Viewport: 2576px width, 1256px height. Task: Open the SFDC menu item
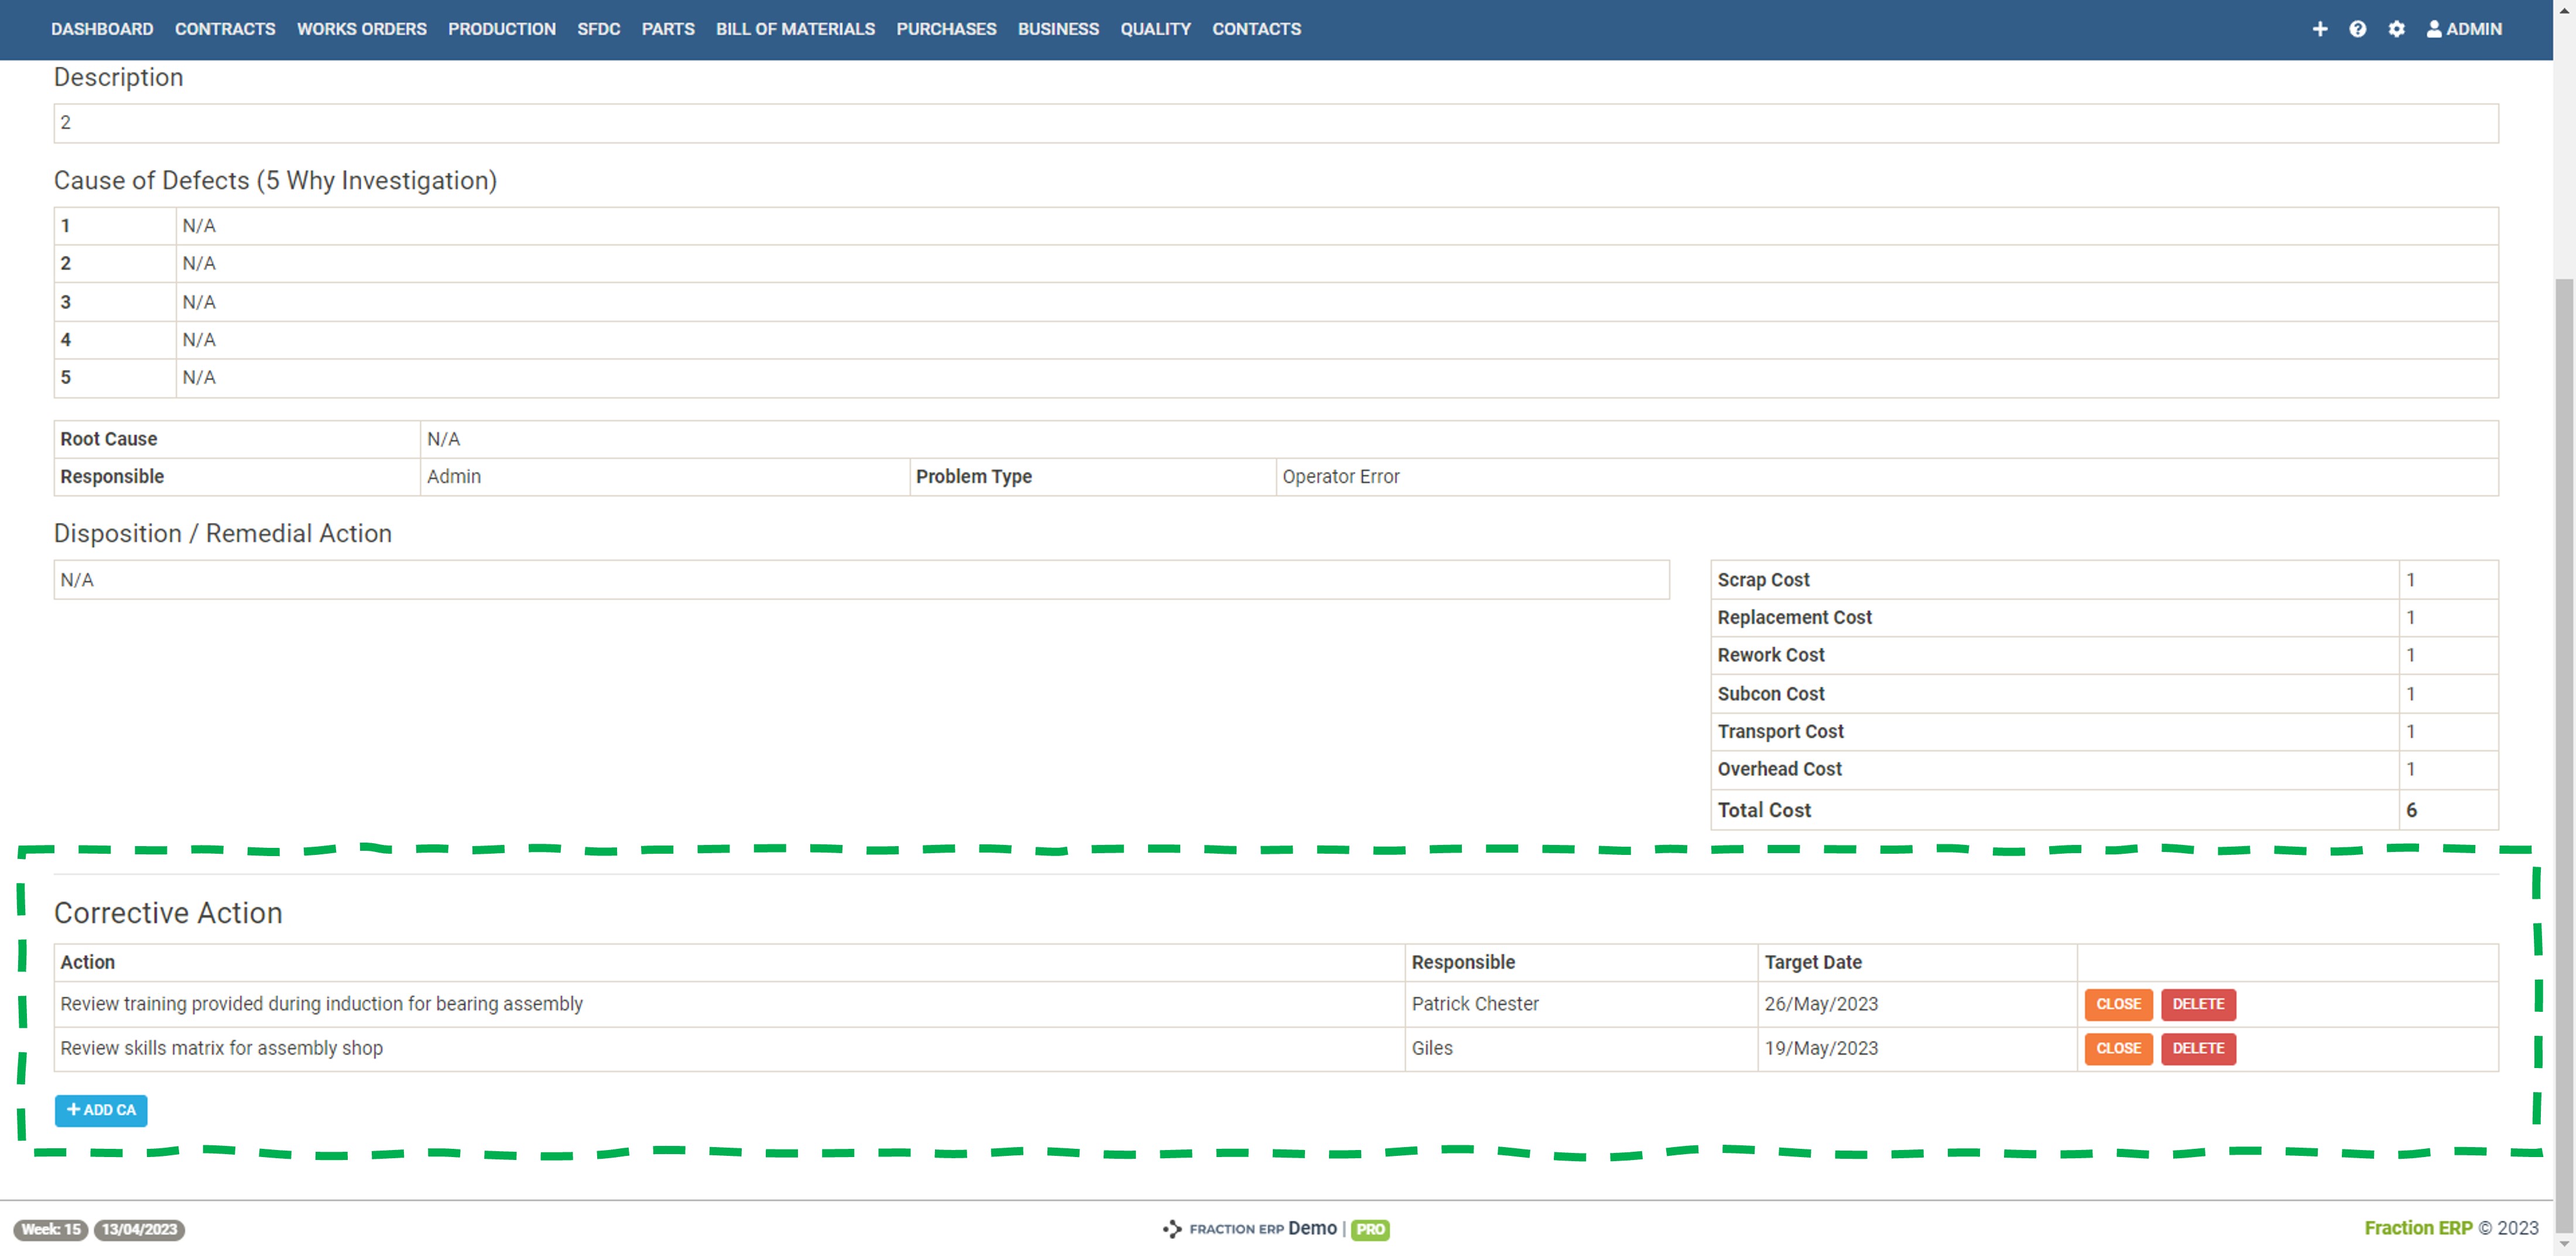pos(598,29)
